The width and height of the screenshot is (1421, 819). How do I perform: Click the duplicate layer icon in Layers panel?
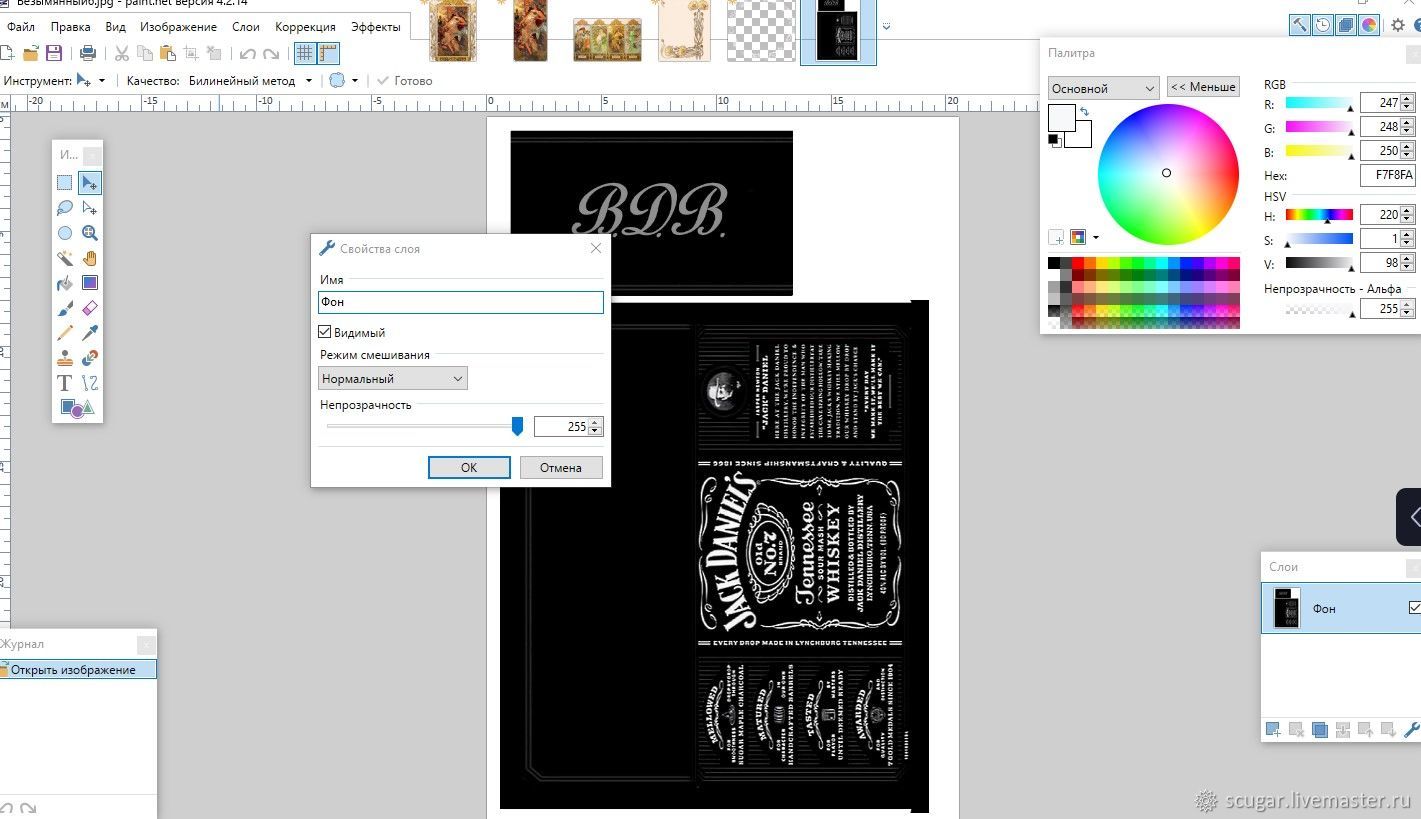(x=1320, y=730)
